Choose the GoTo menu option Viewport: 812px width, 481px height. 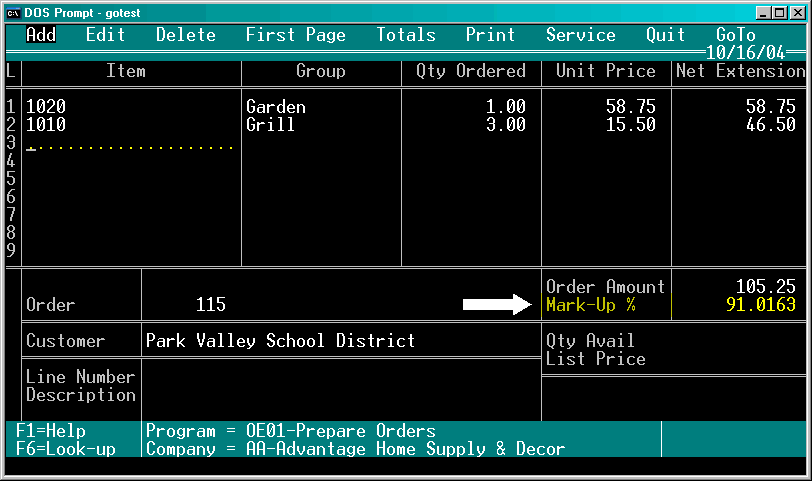pos(735,35)
